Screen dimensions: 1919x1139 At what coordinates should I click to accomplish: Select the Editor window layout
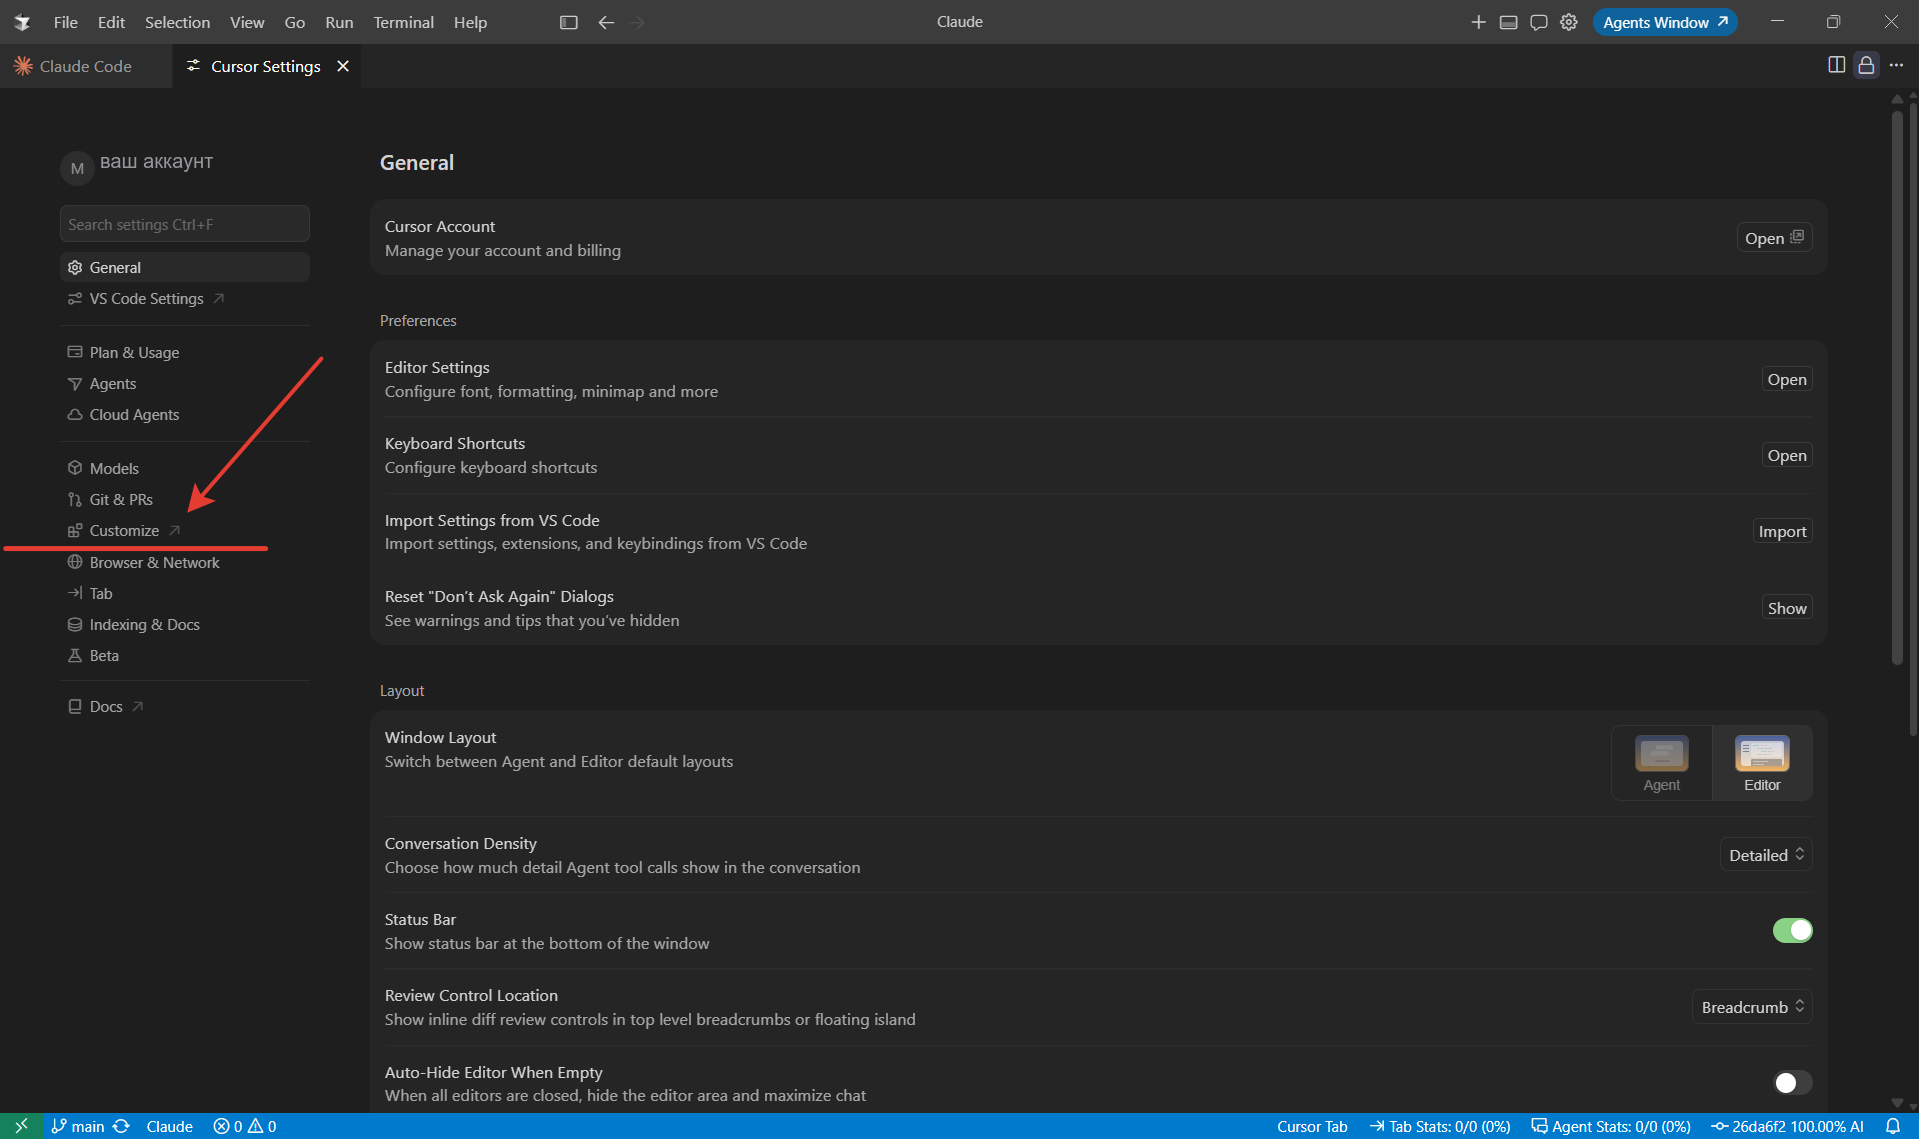pos(1762,763)
